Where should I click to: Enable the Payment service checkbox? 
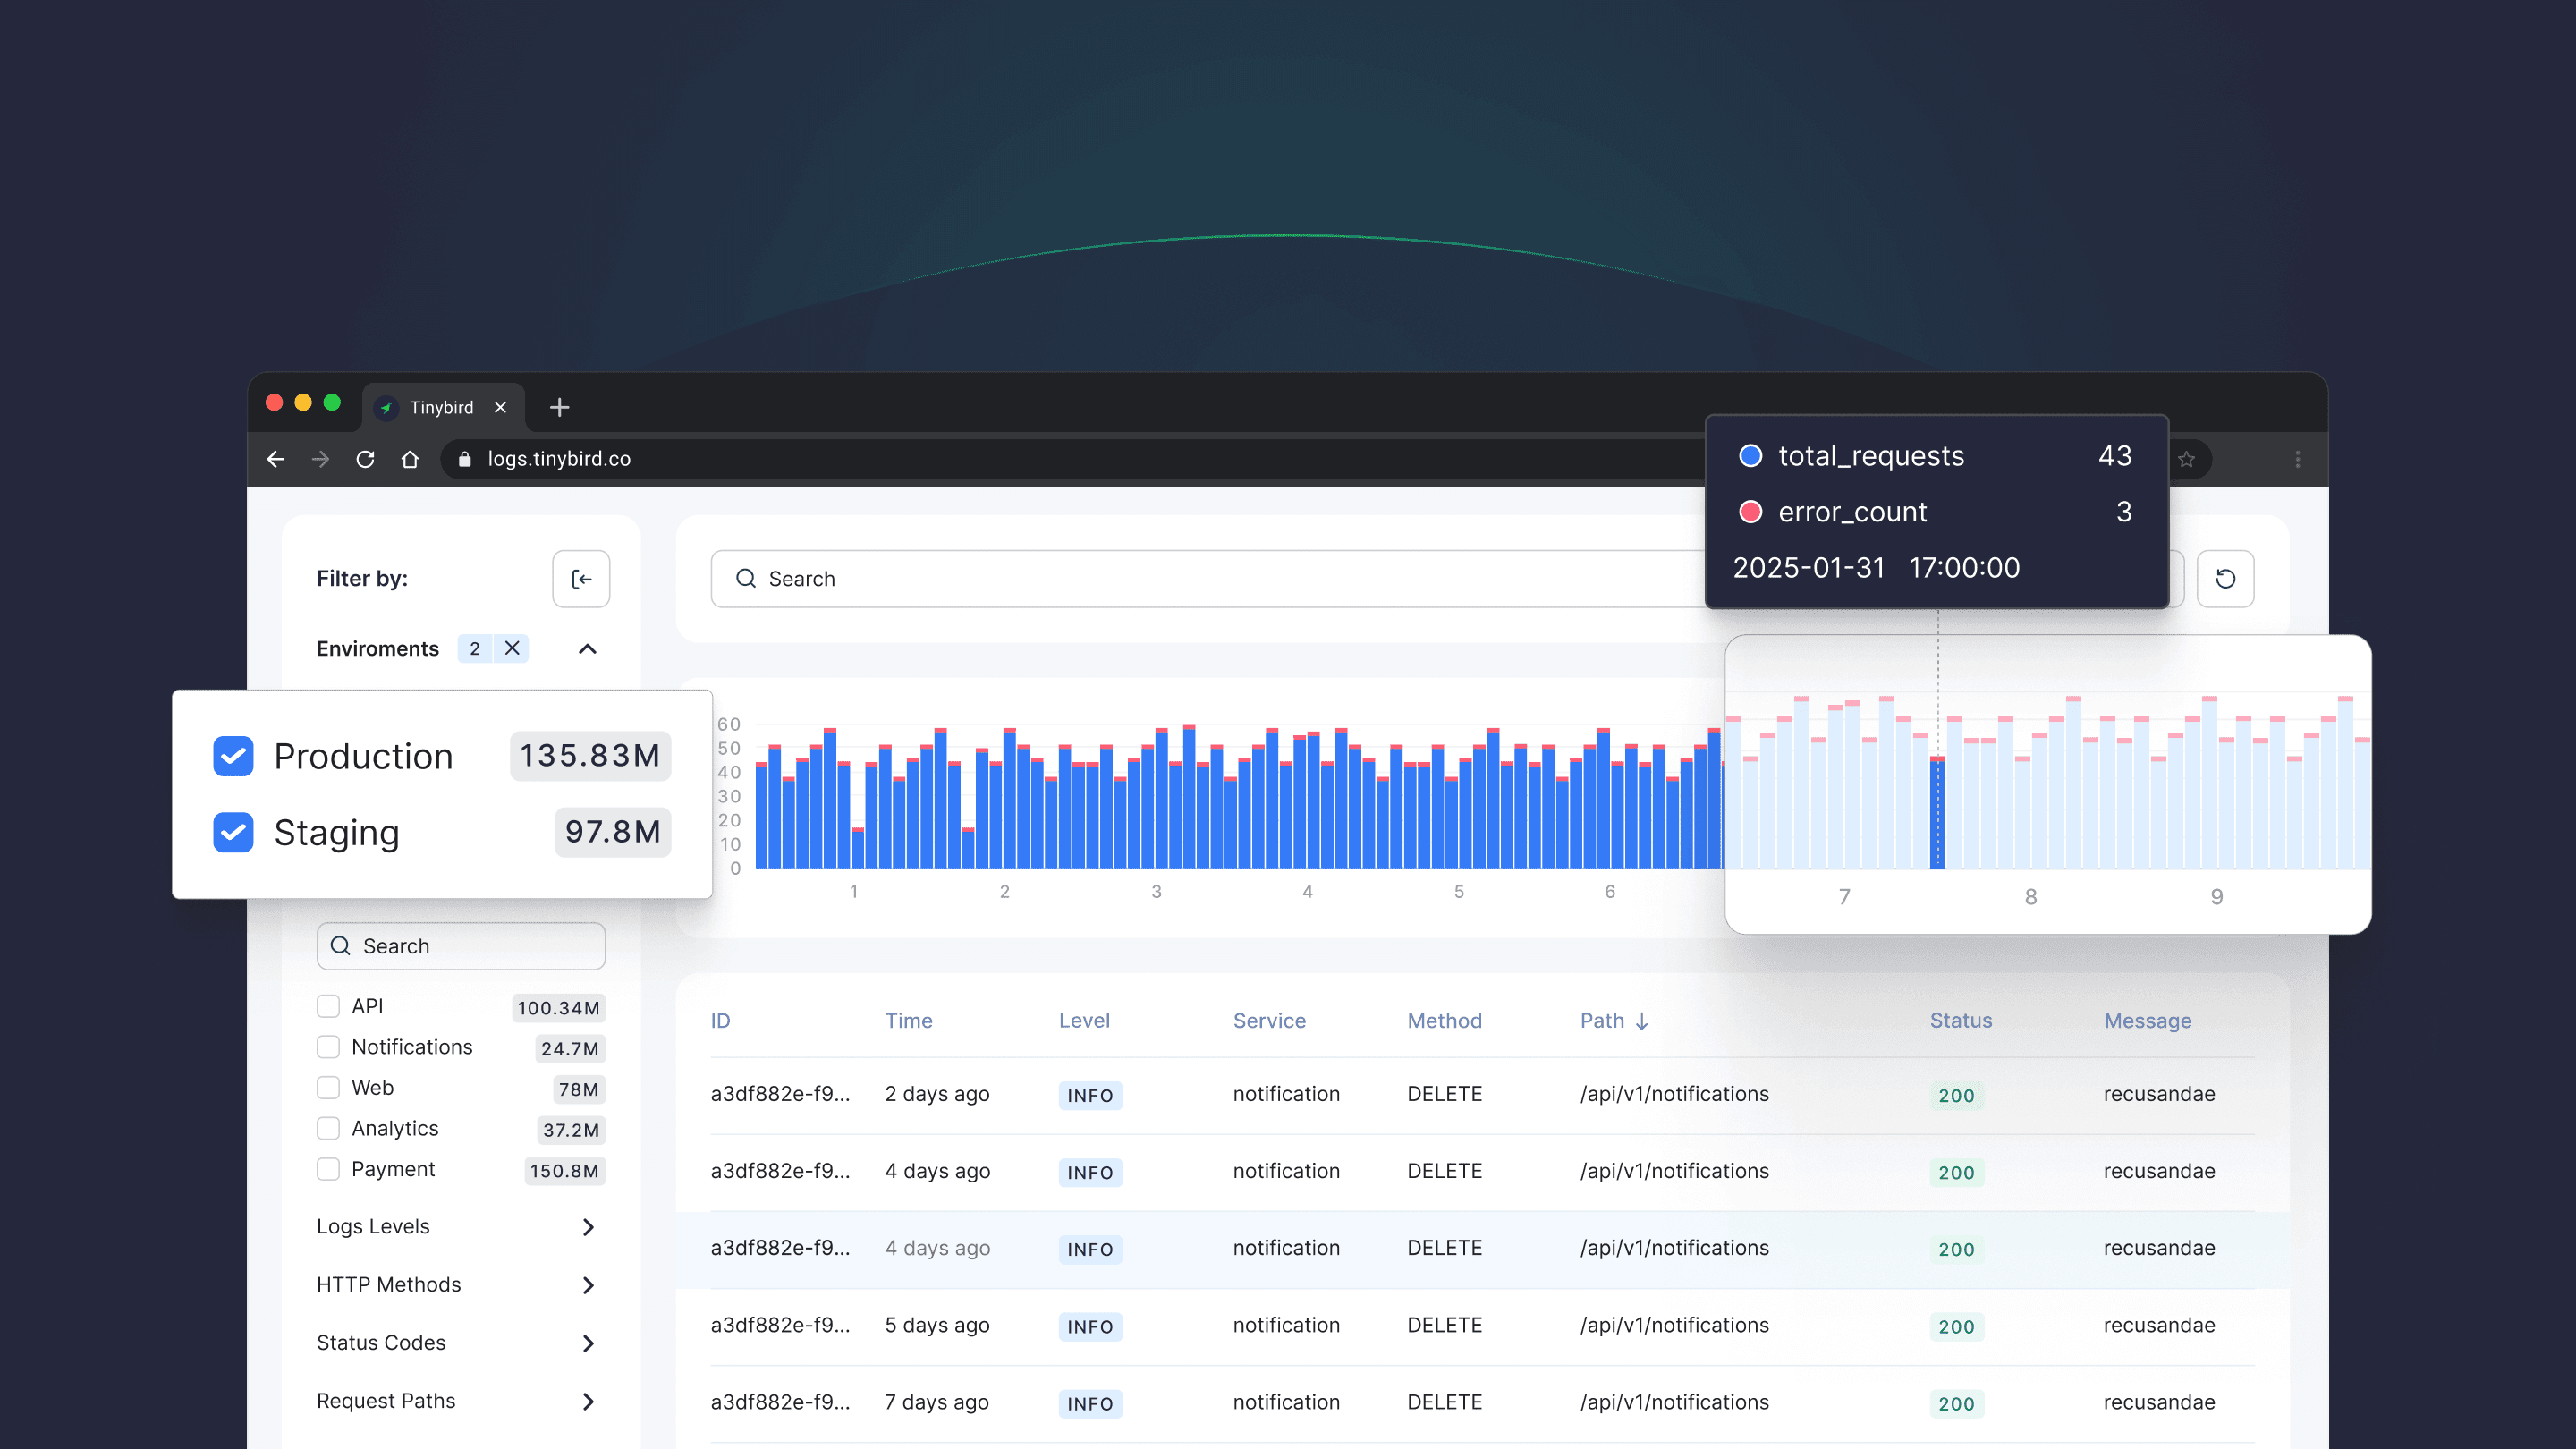point(328,1169)
